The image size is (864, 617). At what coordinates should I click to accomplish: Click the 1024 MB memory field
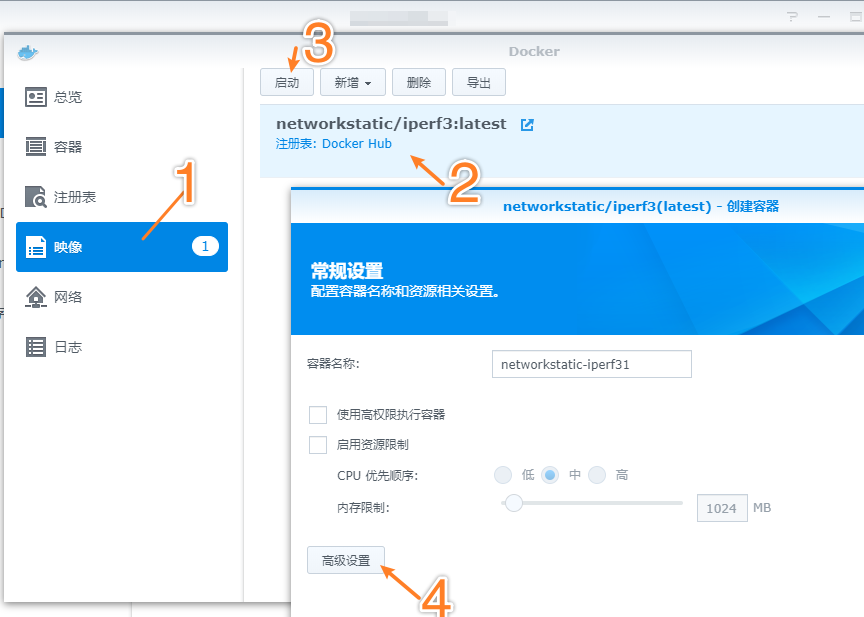(722, 508)
